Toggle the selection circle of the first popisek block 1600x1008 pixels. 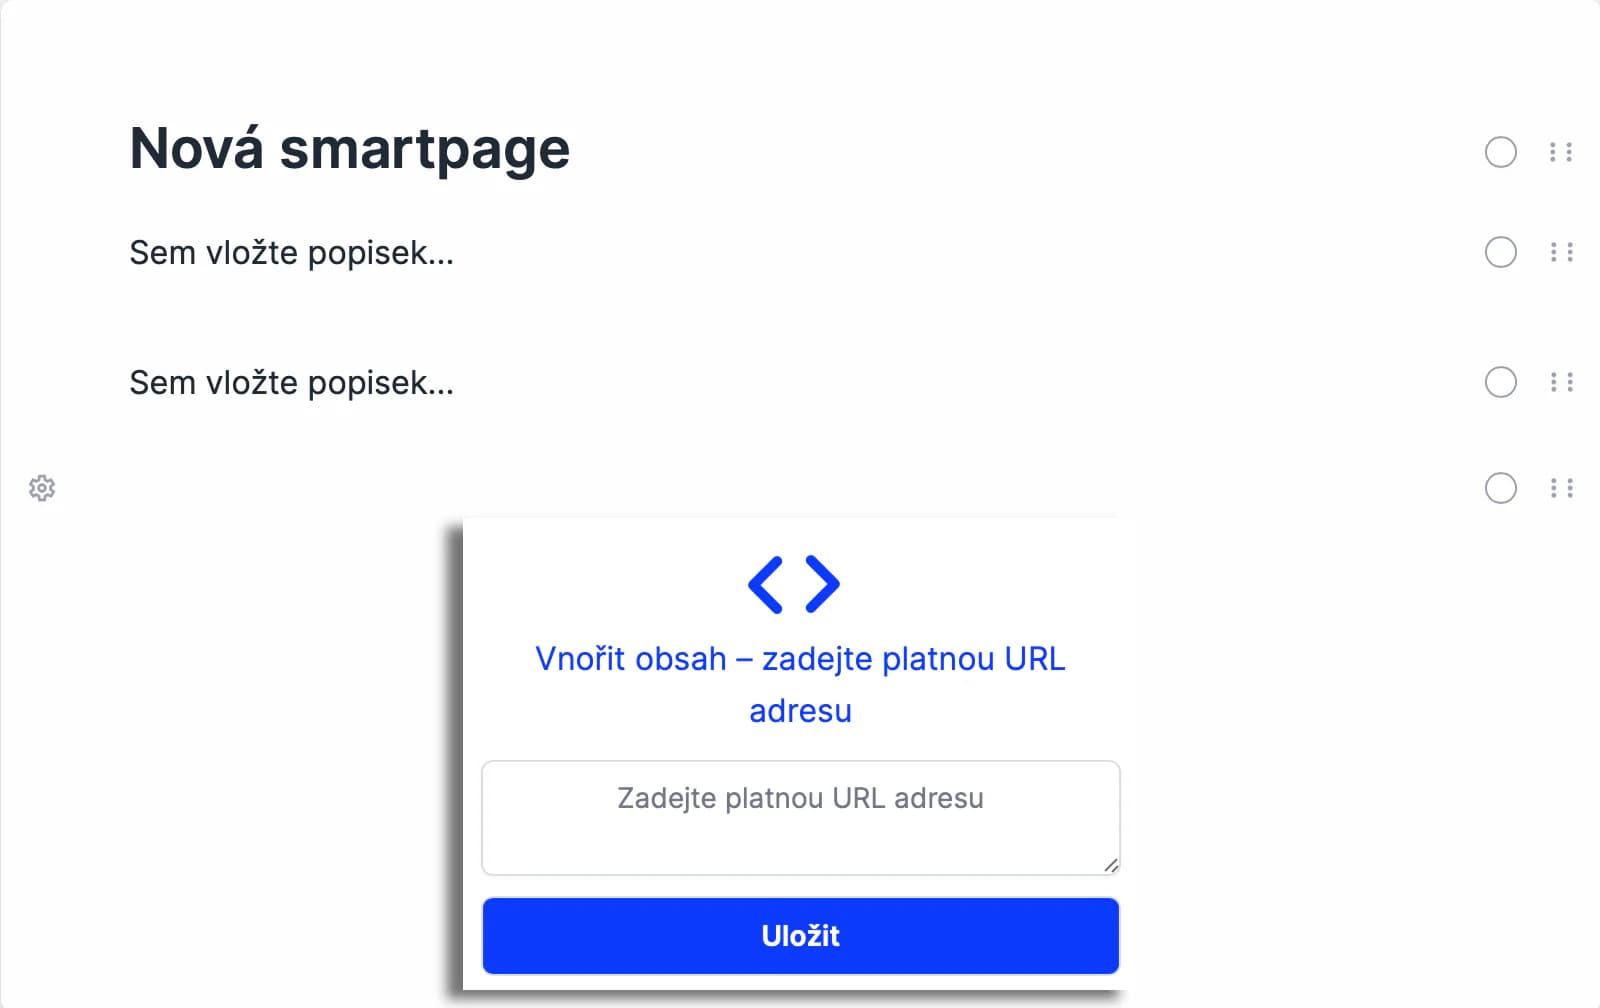(1500, 252)
